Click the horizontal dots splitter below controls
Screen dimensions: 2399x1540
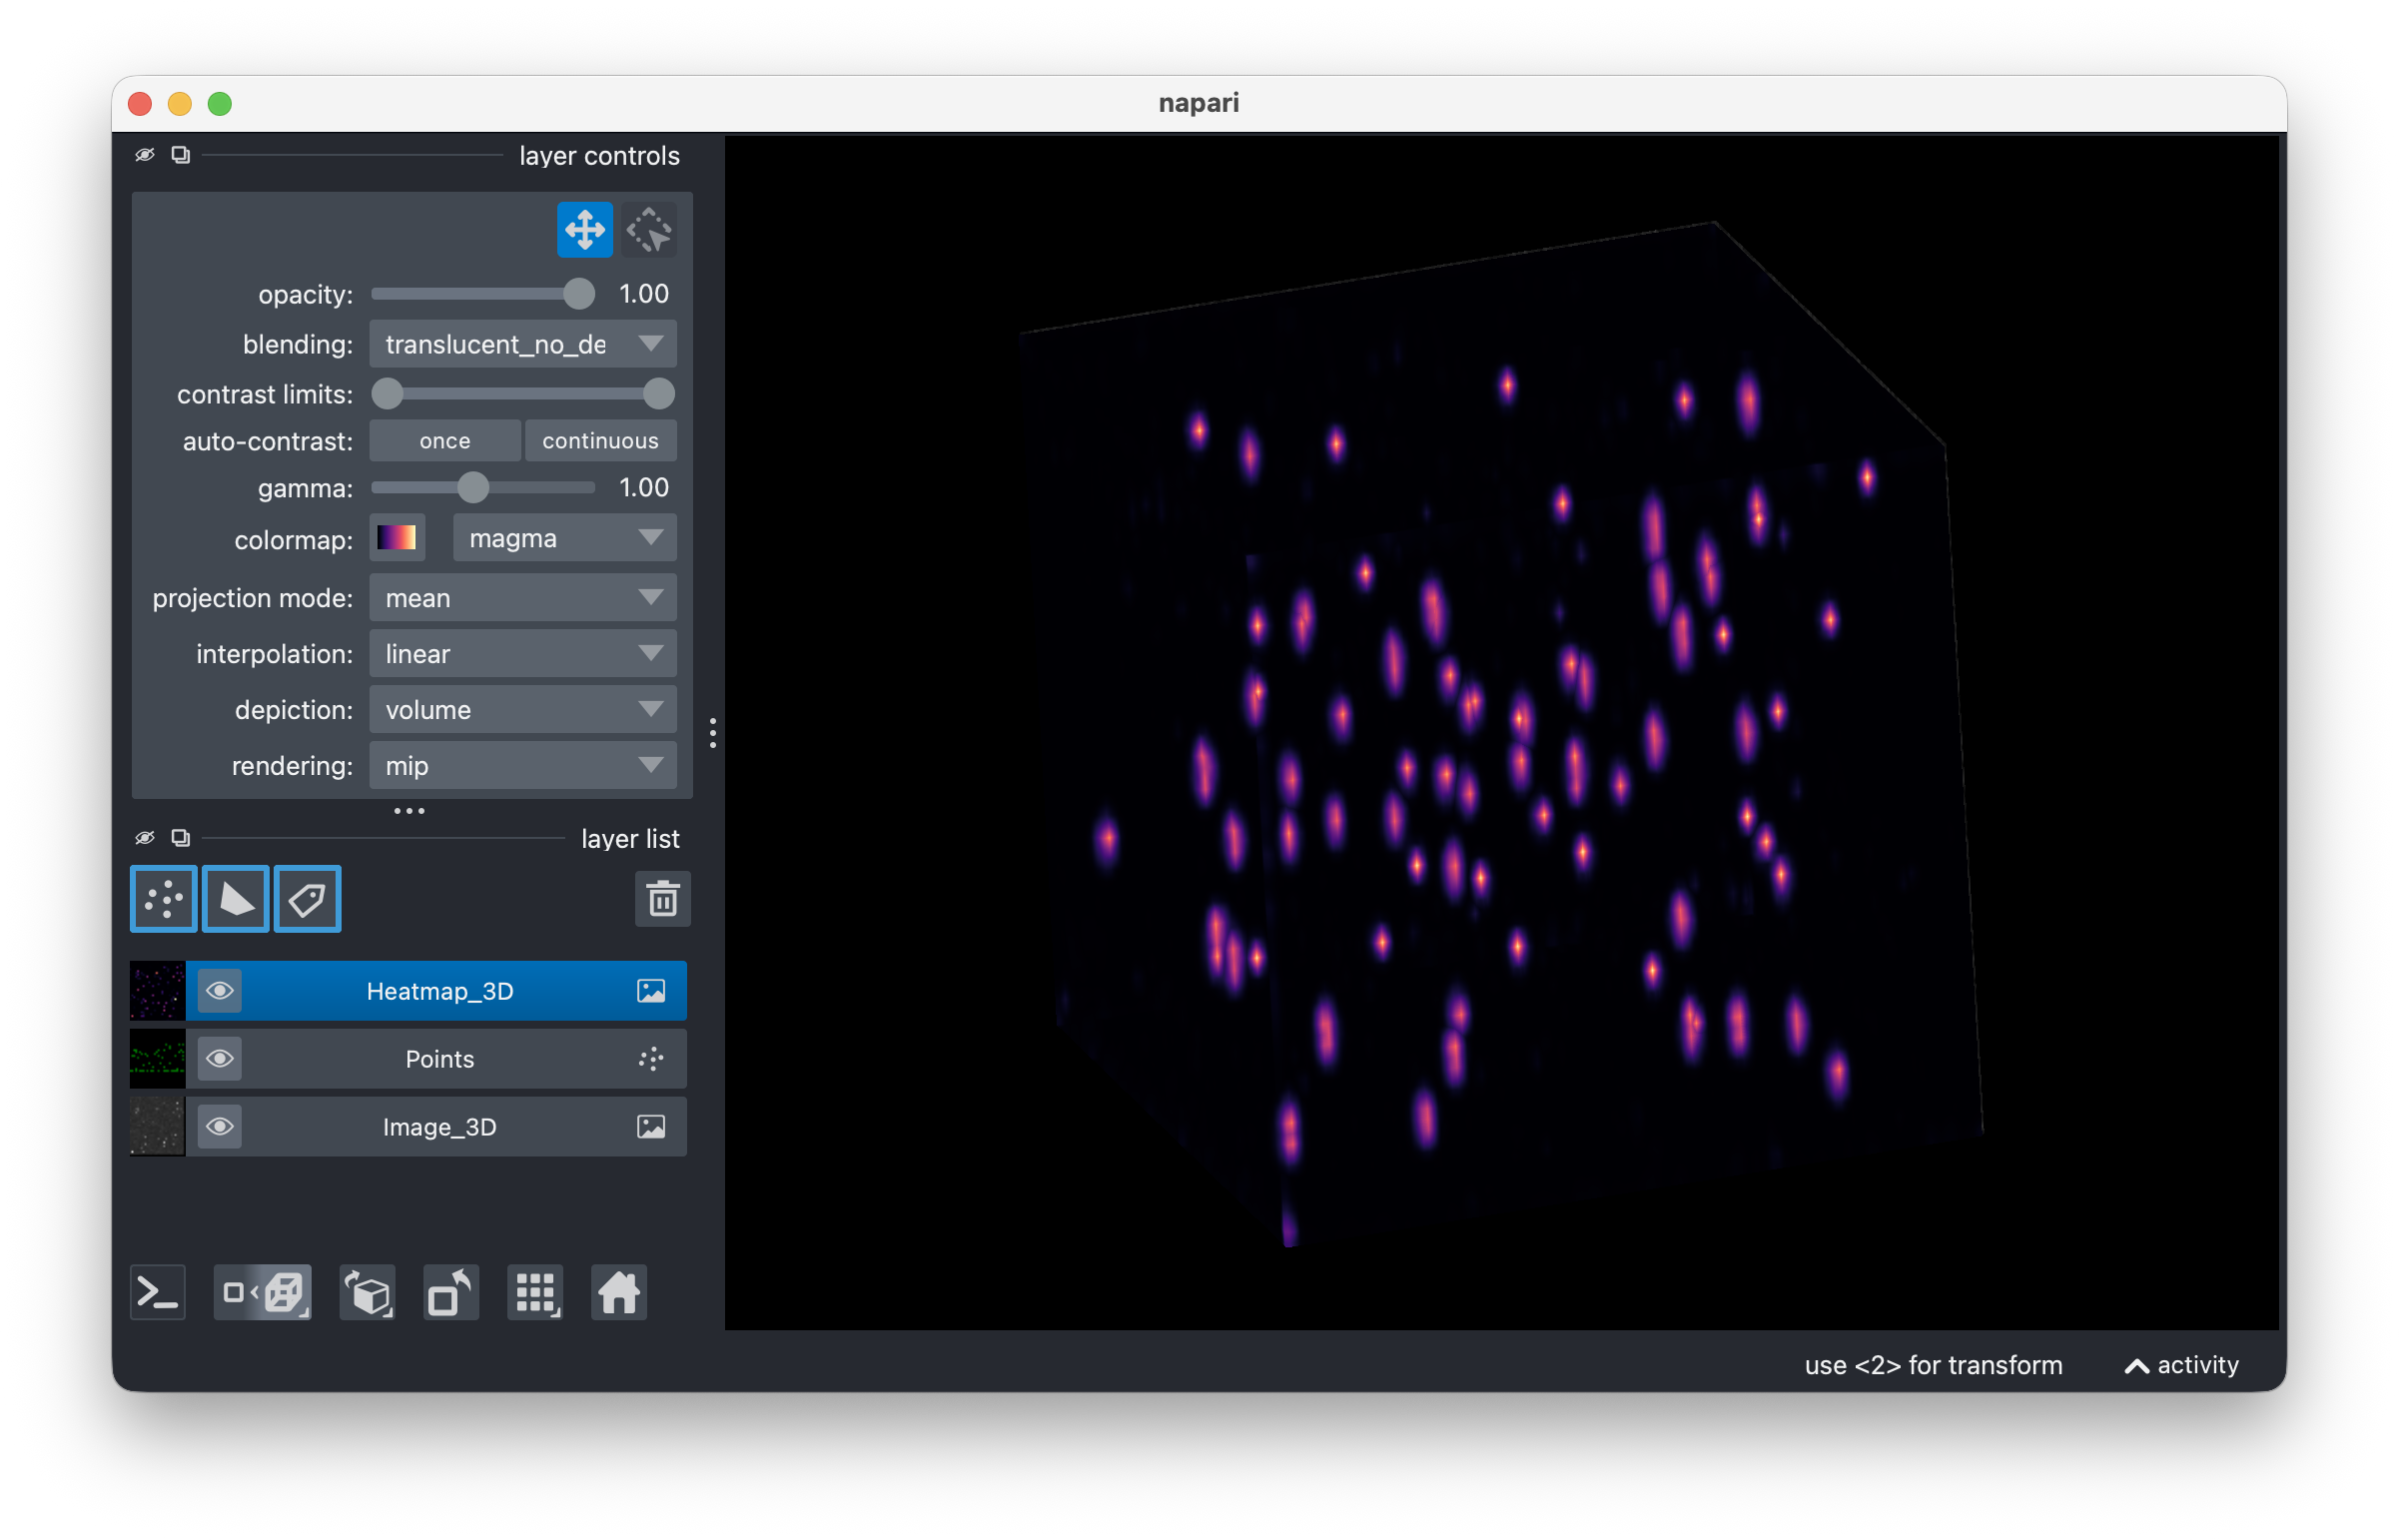pyautogui.click(x=409, y=811)
